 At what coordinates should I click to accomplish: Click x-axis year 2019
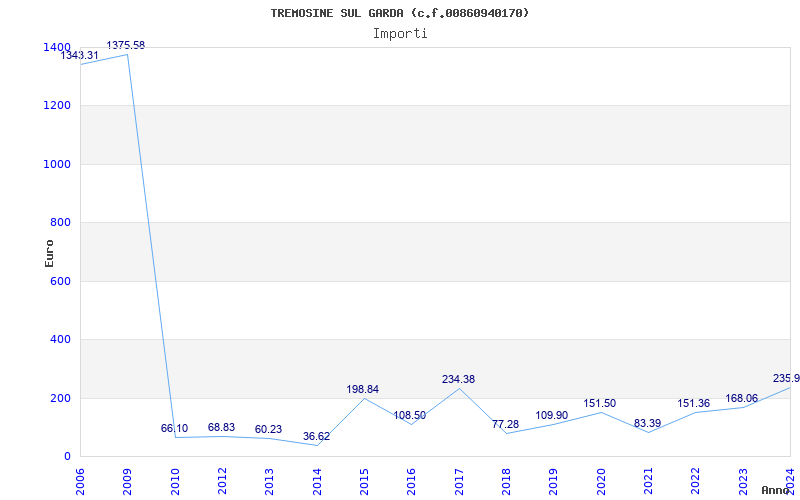pos(554,481)
